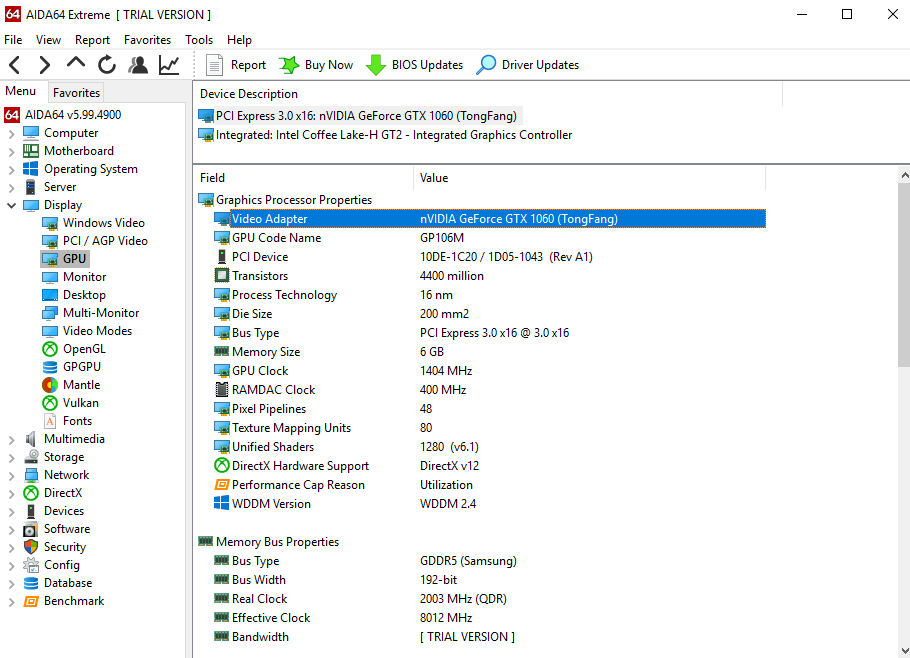910x658 pixels.
Task: Click the GPGPU database icon in the tree
Action: [50, 367]
